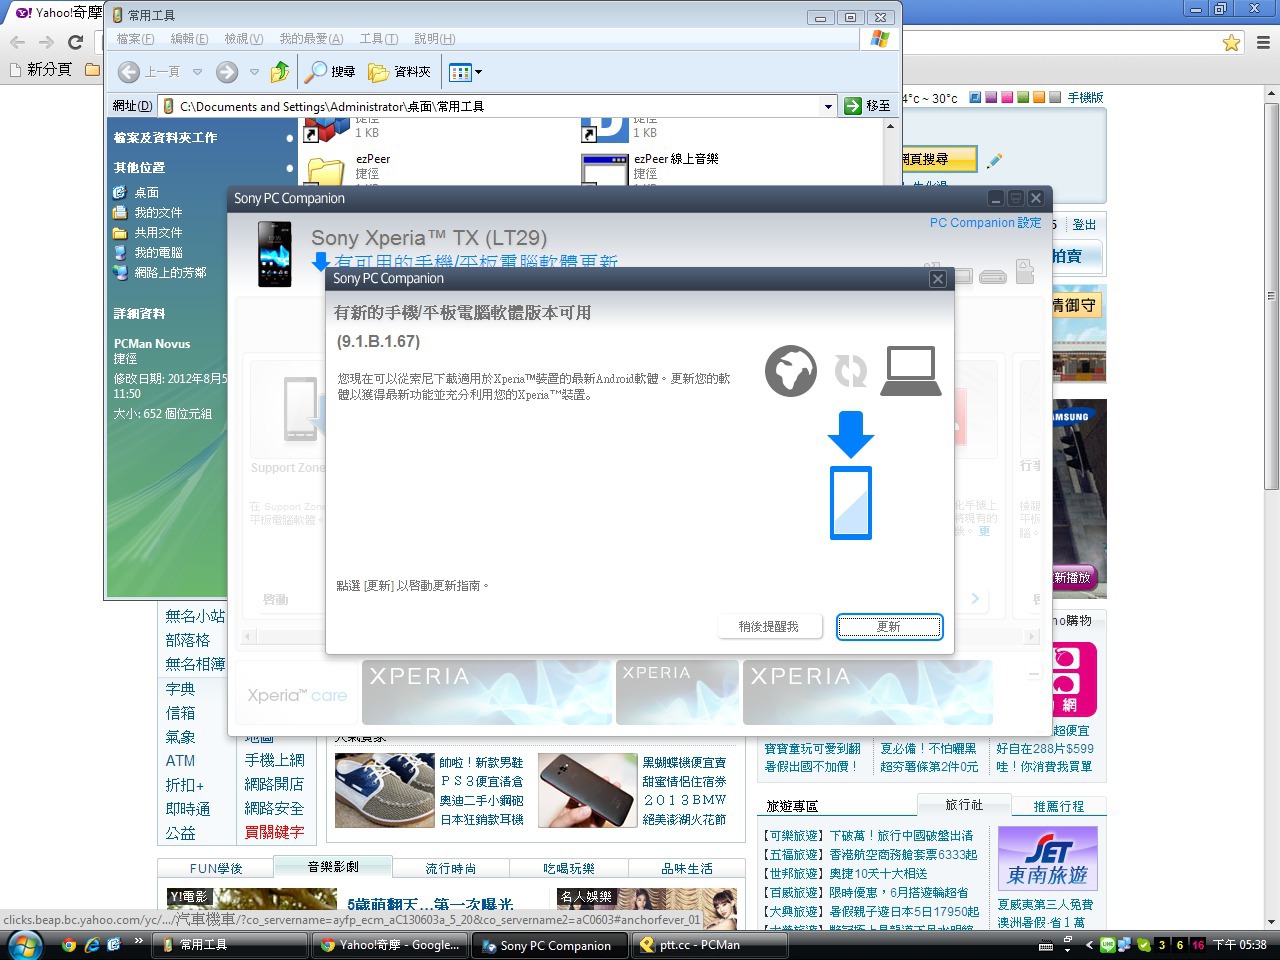The image size is (1280, 960).
Task: Open the 工具 menu in Explorer
Action: tap(378, 39)
